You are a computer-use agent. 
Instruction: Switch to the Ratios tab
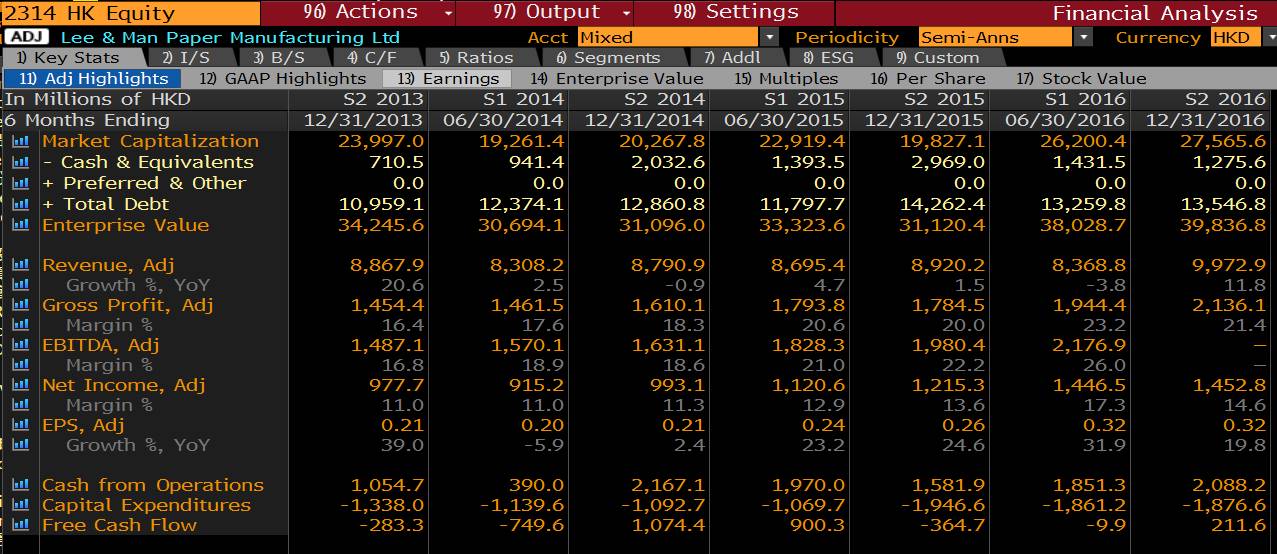tap(476, 57)
